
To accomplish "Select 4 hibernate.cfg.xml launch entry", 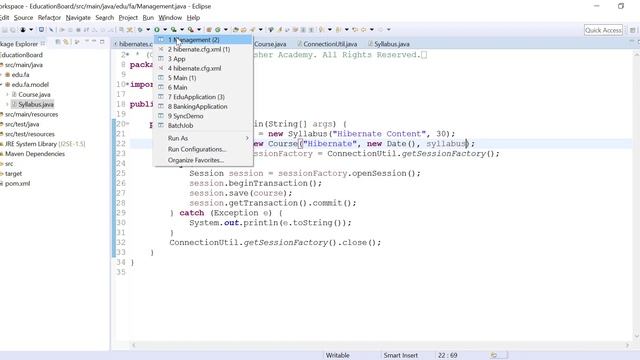I will coord(203,68).
